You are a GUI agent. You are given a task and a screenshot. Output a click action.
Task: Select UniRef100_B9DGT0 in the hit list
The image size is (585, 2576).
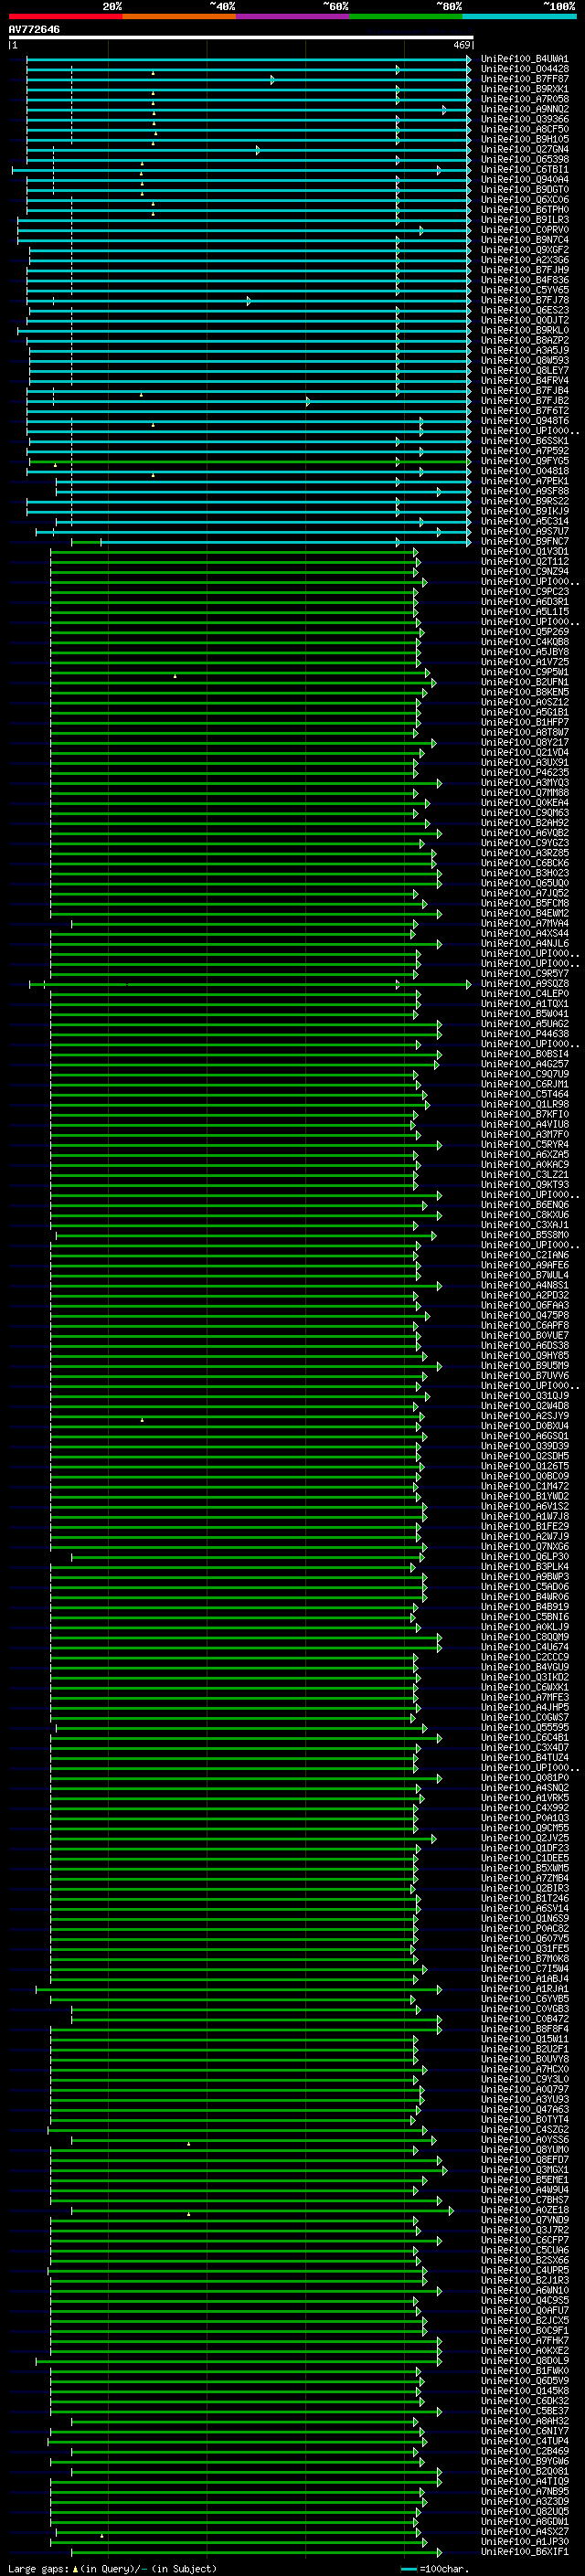pos(525,190)
